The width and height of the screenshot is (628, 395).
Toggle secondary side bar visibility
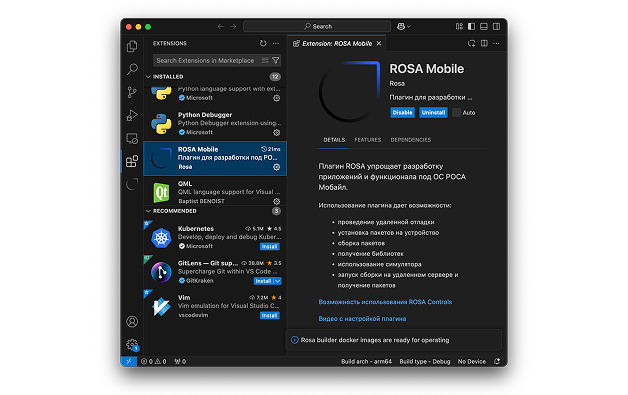496,26
